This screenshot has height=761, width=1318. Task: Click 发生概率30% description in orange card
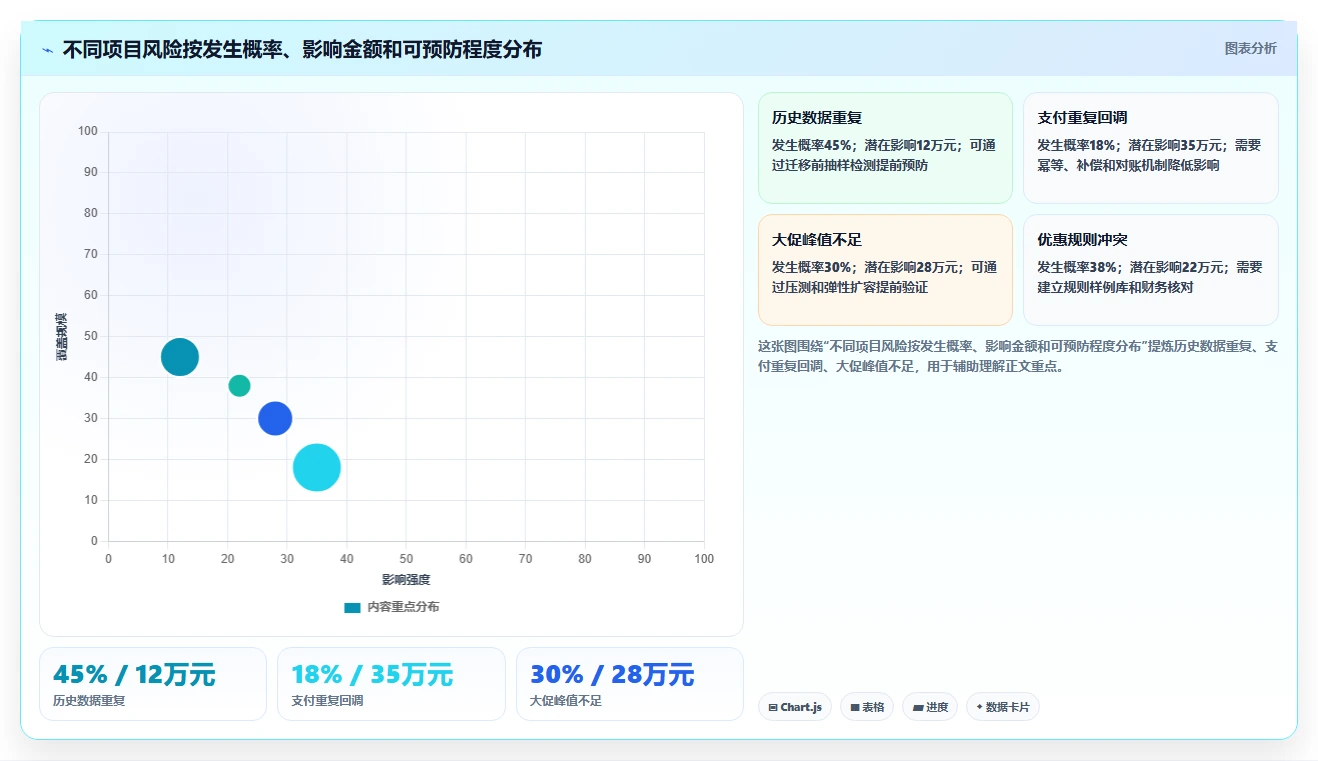(x=884, y=277)
